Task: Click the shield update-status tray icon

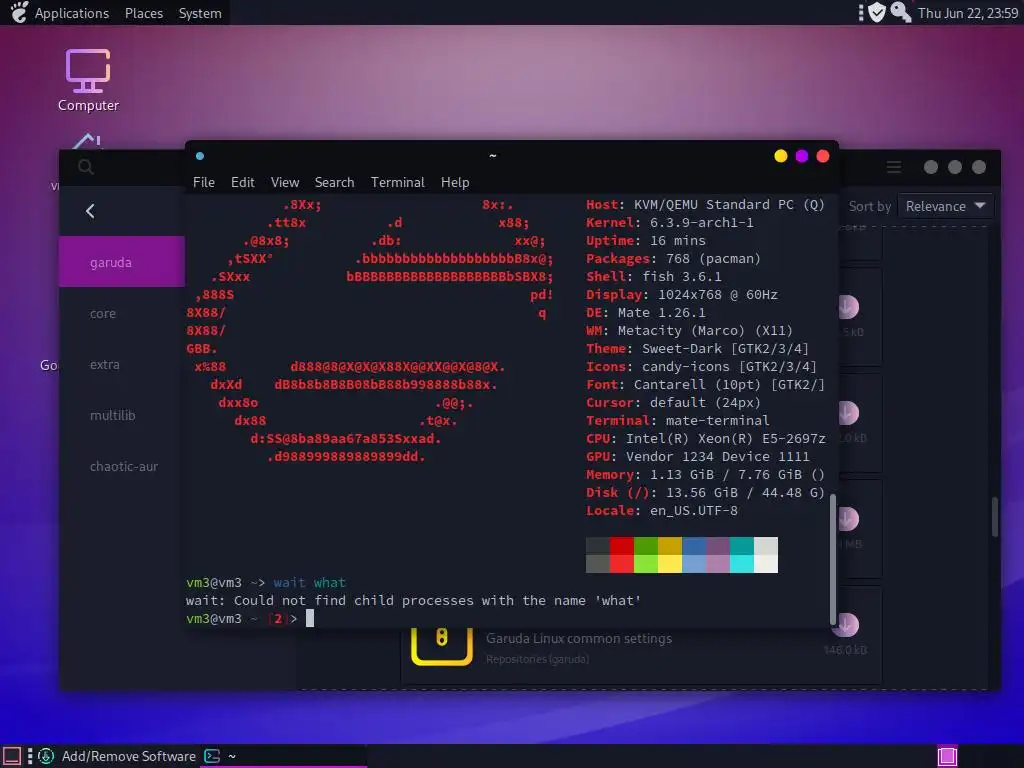Action: pyautogui.click(x=877, y=12)
